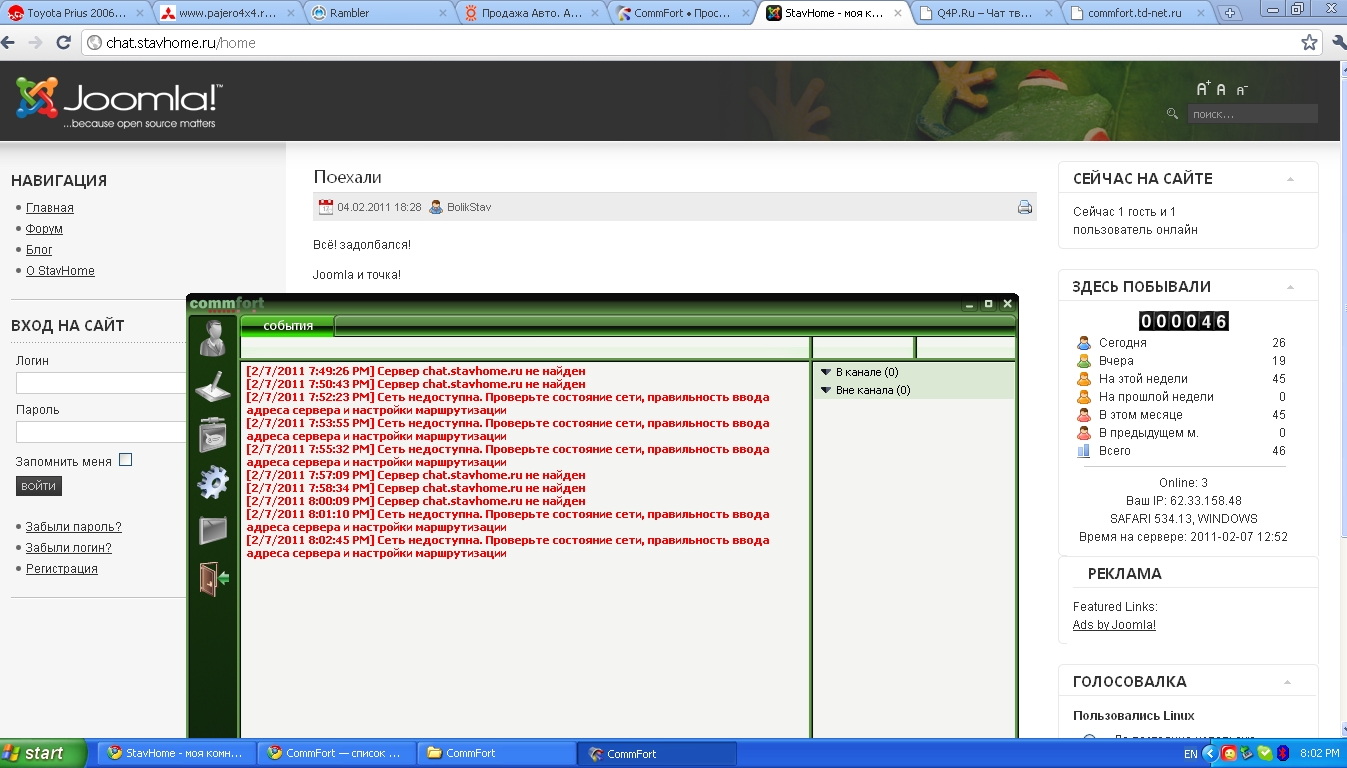Switch to the 'события' tab in CommFort

(288, 326)
